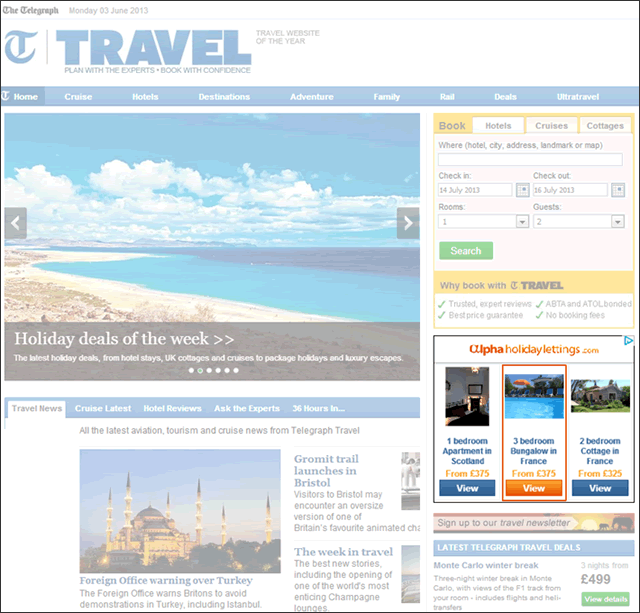The image size is (640, 613).
Task: Click the AdChoices icon on advert
Action: [629, 341]
